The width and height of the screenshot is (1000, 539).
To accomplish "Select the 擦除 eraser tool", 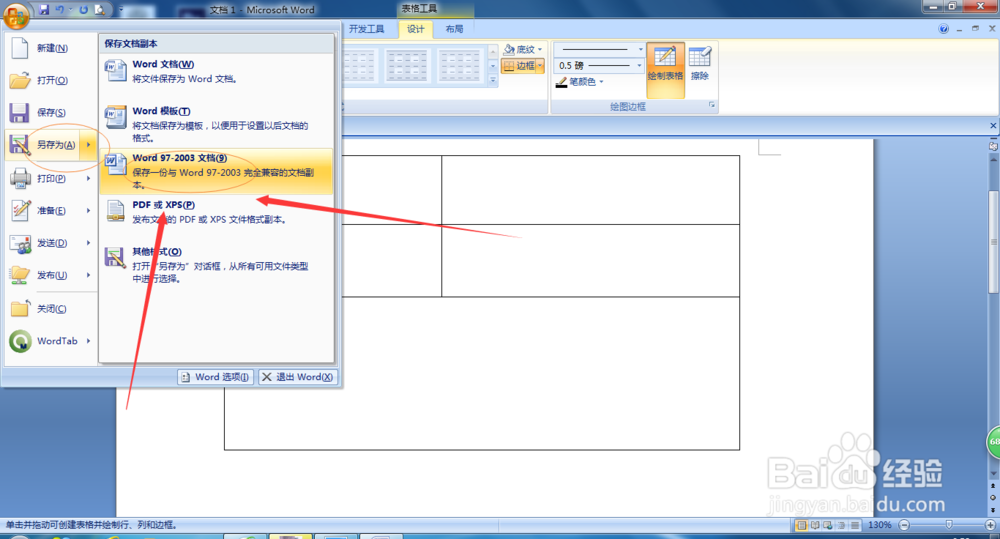I will (x=700, y=64).
